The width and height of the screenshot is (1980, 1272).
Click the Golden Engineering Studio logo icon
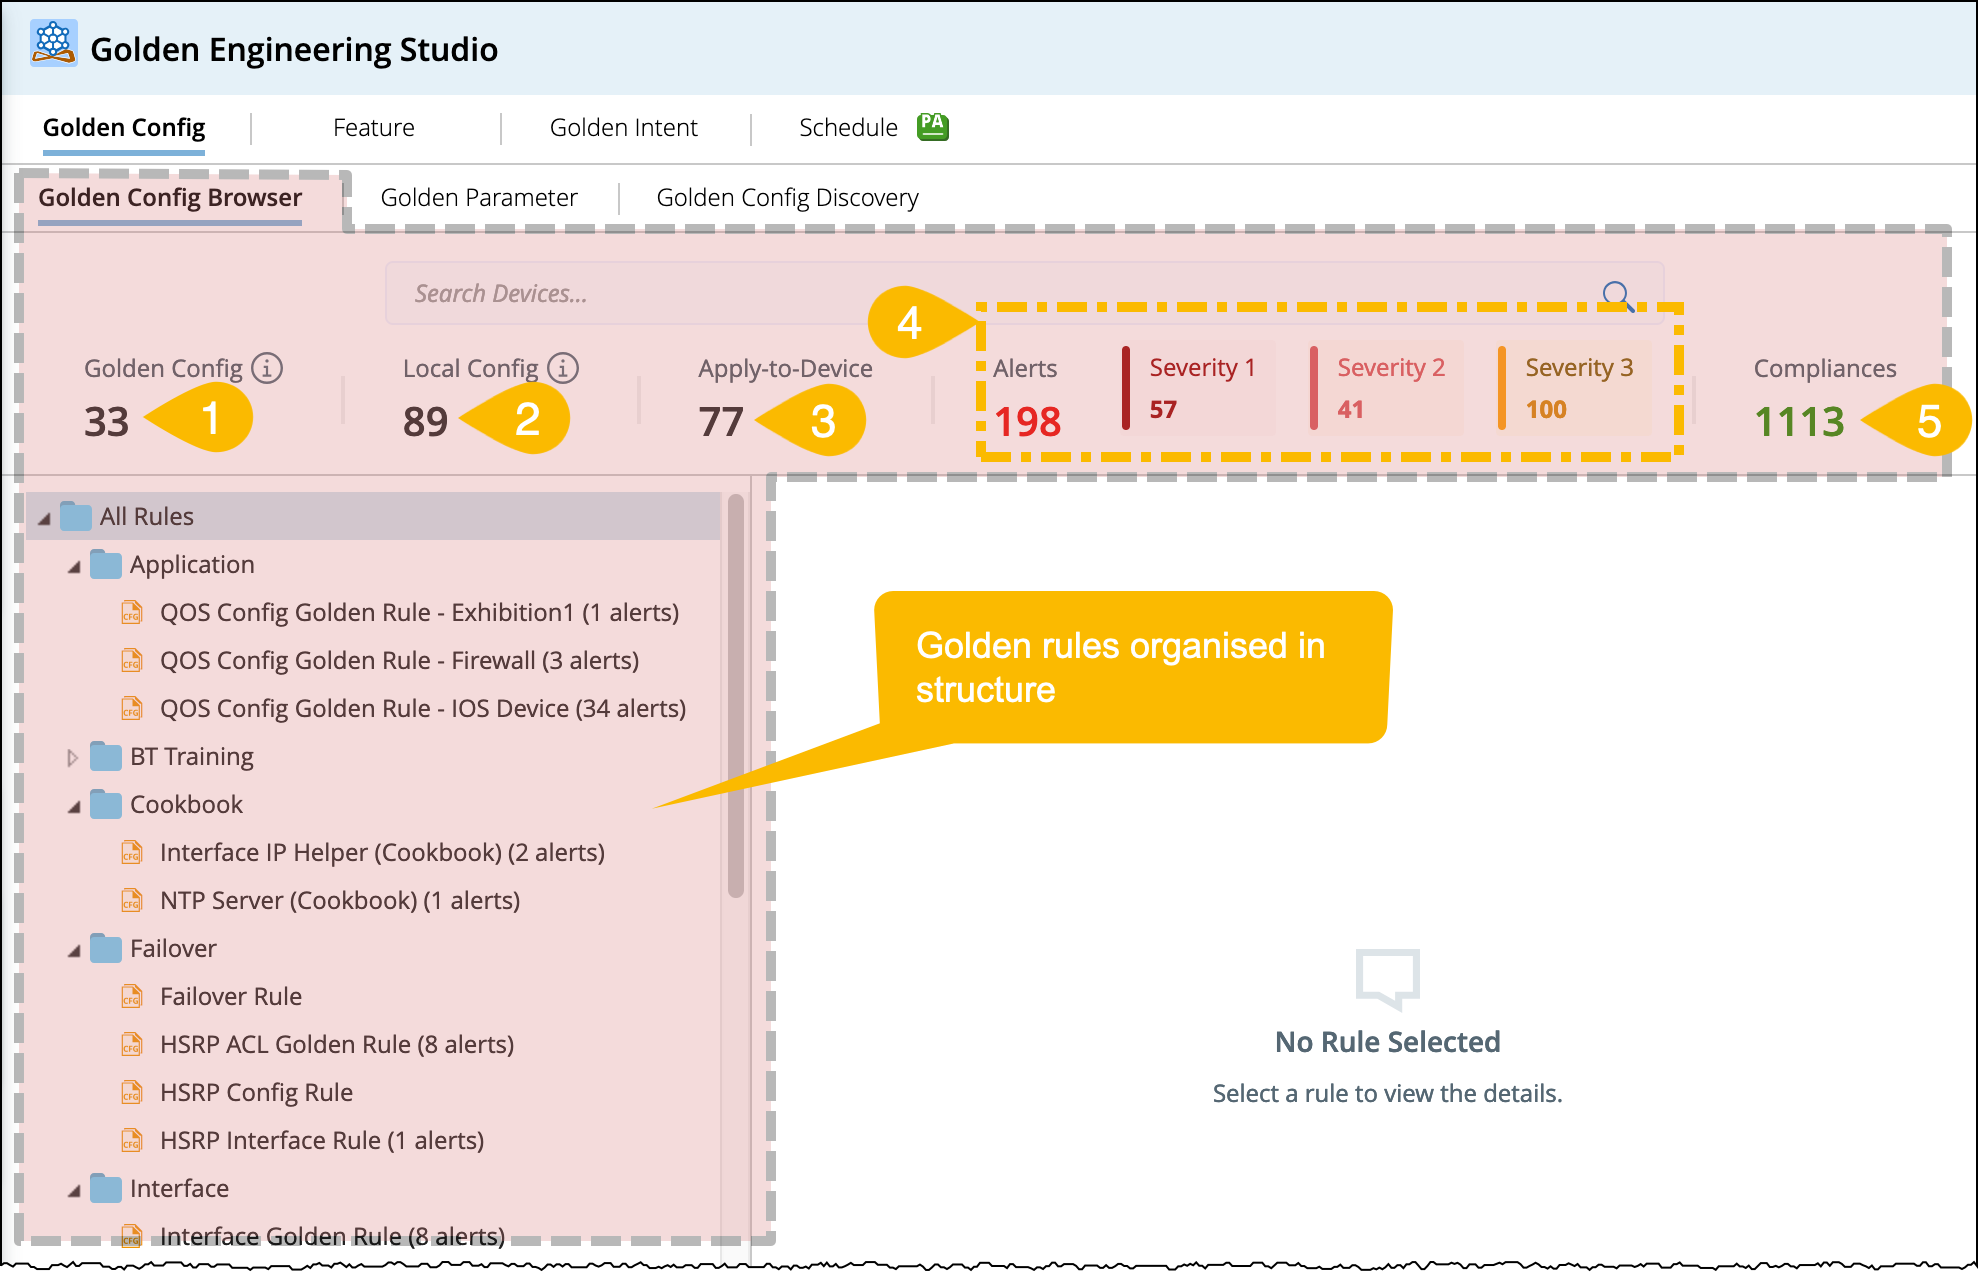click(x=53, y=44)
